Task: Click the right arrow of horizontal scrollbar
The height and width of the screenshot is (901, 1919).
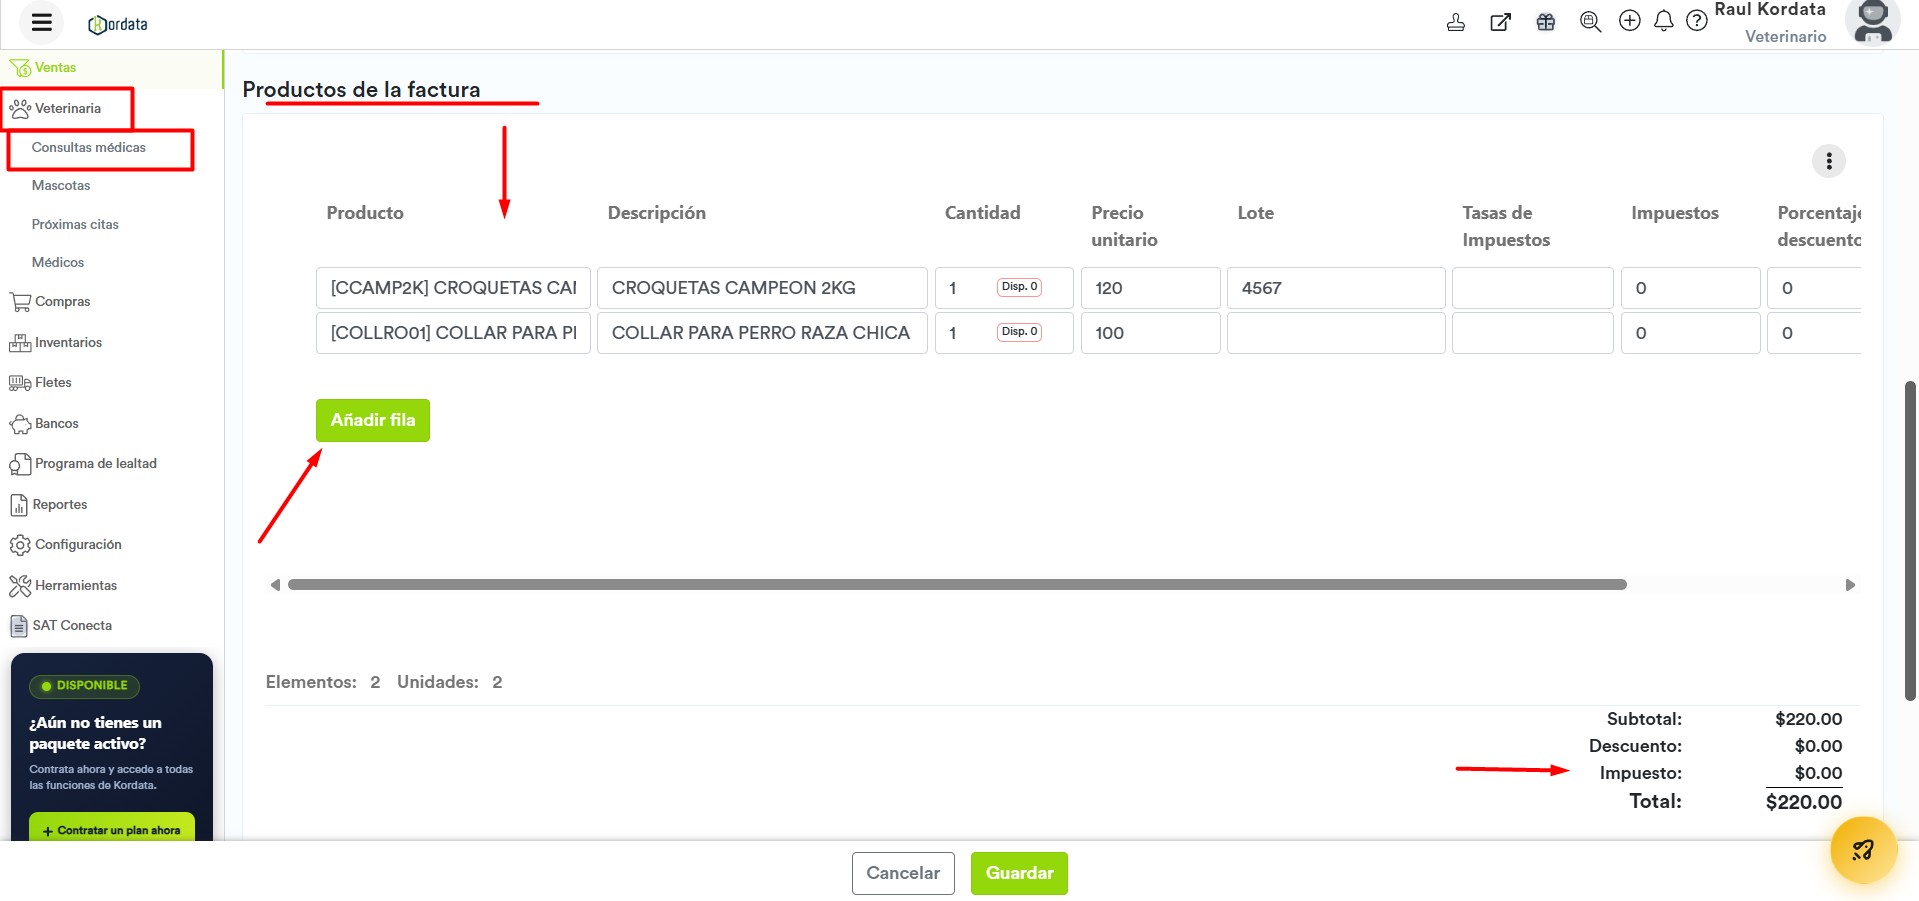Action: coord(1850,585)
